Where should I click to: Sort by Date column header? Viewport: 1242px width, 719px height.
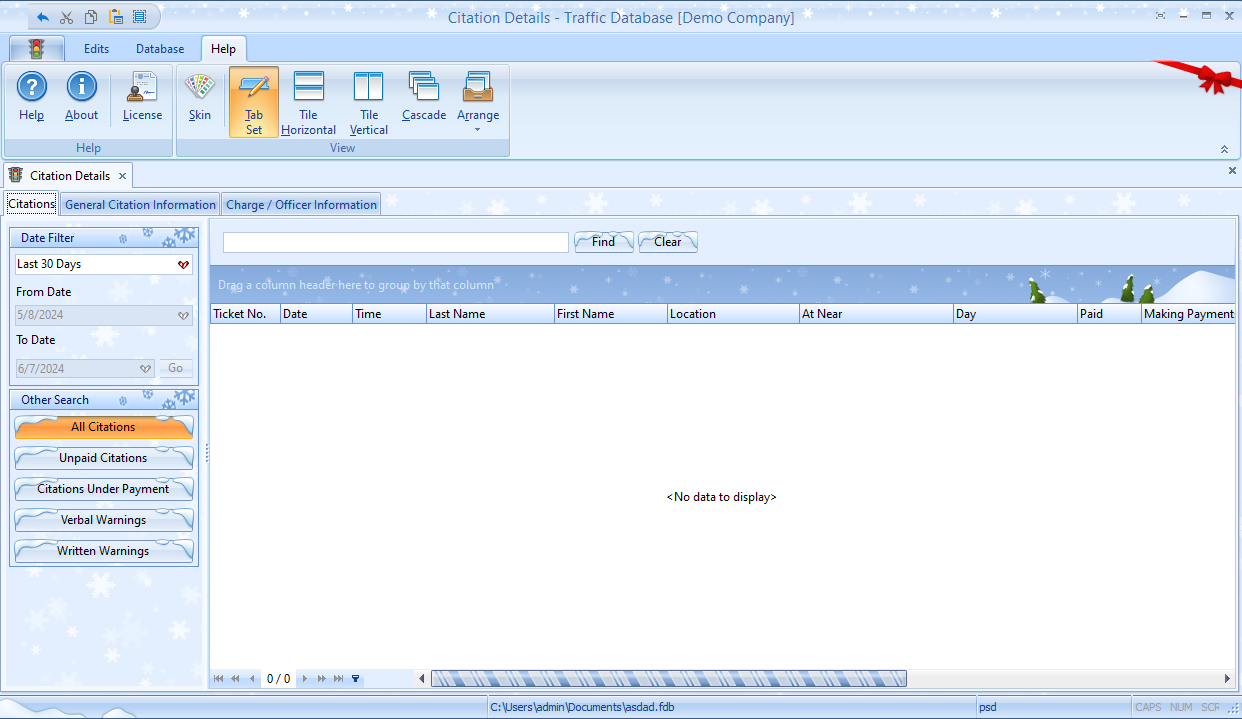(316, 314)
